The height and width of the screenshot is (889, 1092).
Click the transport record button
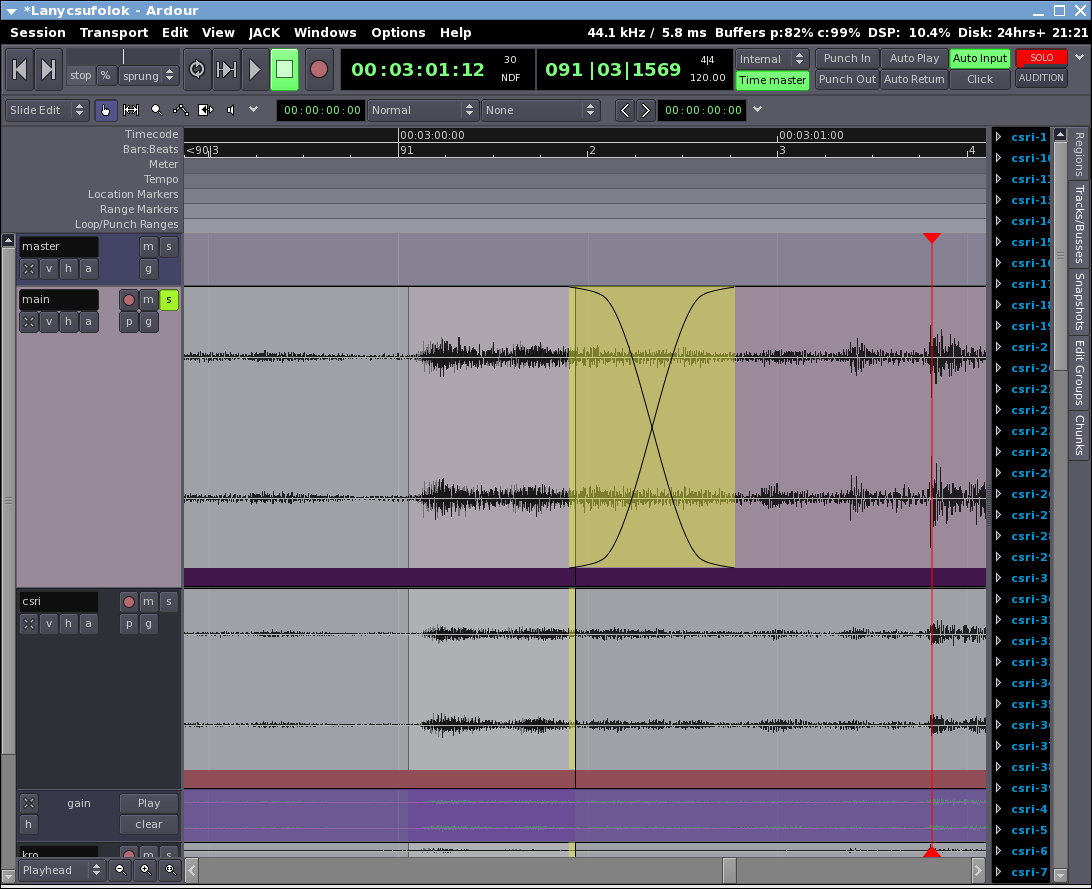tap(319, 69)
